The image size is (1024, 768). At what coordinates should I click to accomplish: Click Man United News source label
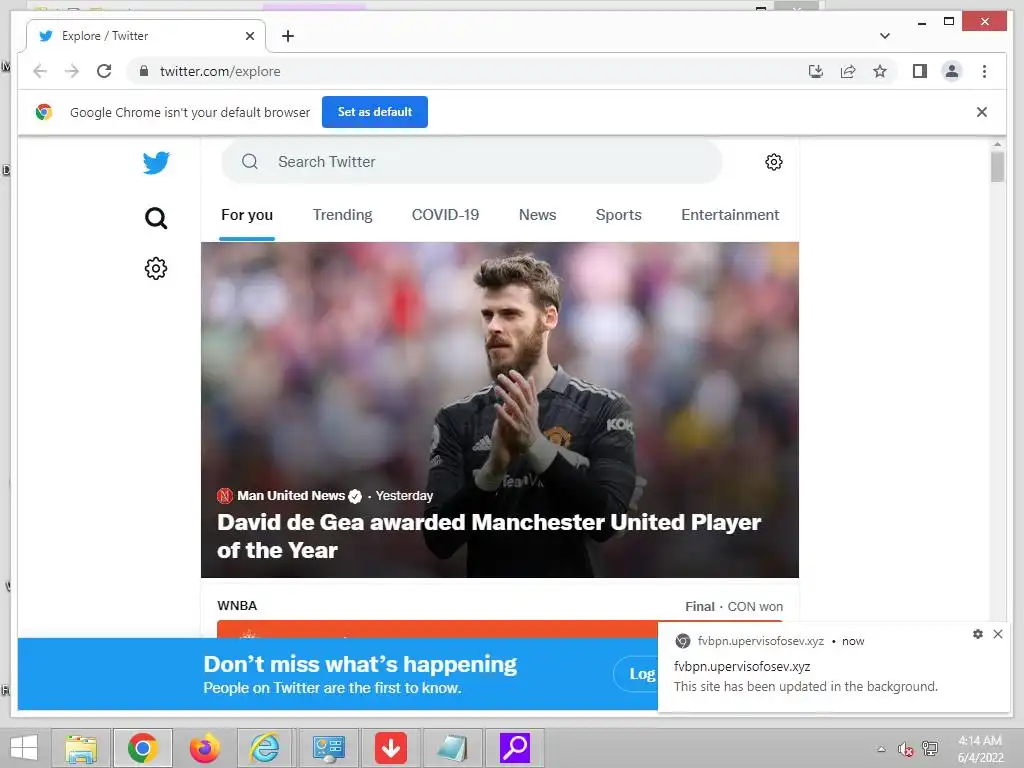[x=291, y=496]
